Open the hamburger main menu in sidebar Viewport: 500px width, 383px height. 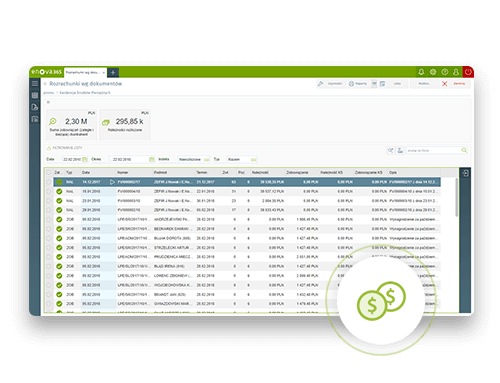(35, 83)
